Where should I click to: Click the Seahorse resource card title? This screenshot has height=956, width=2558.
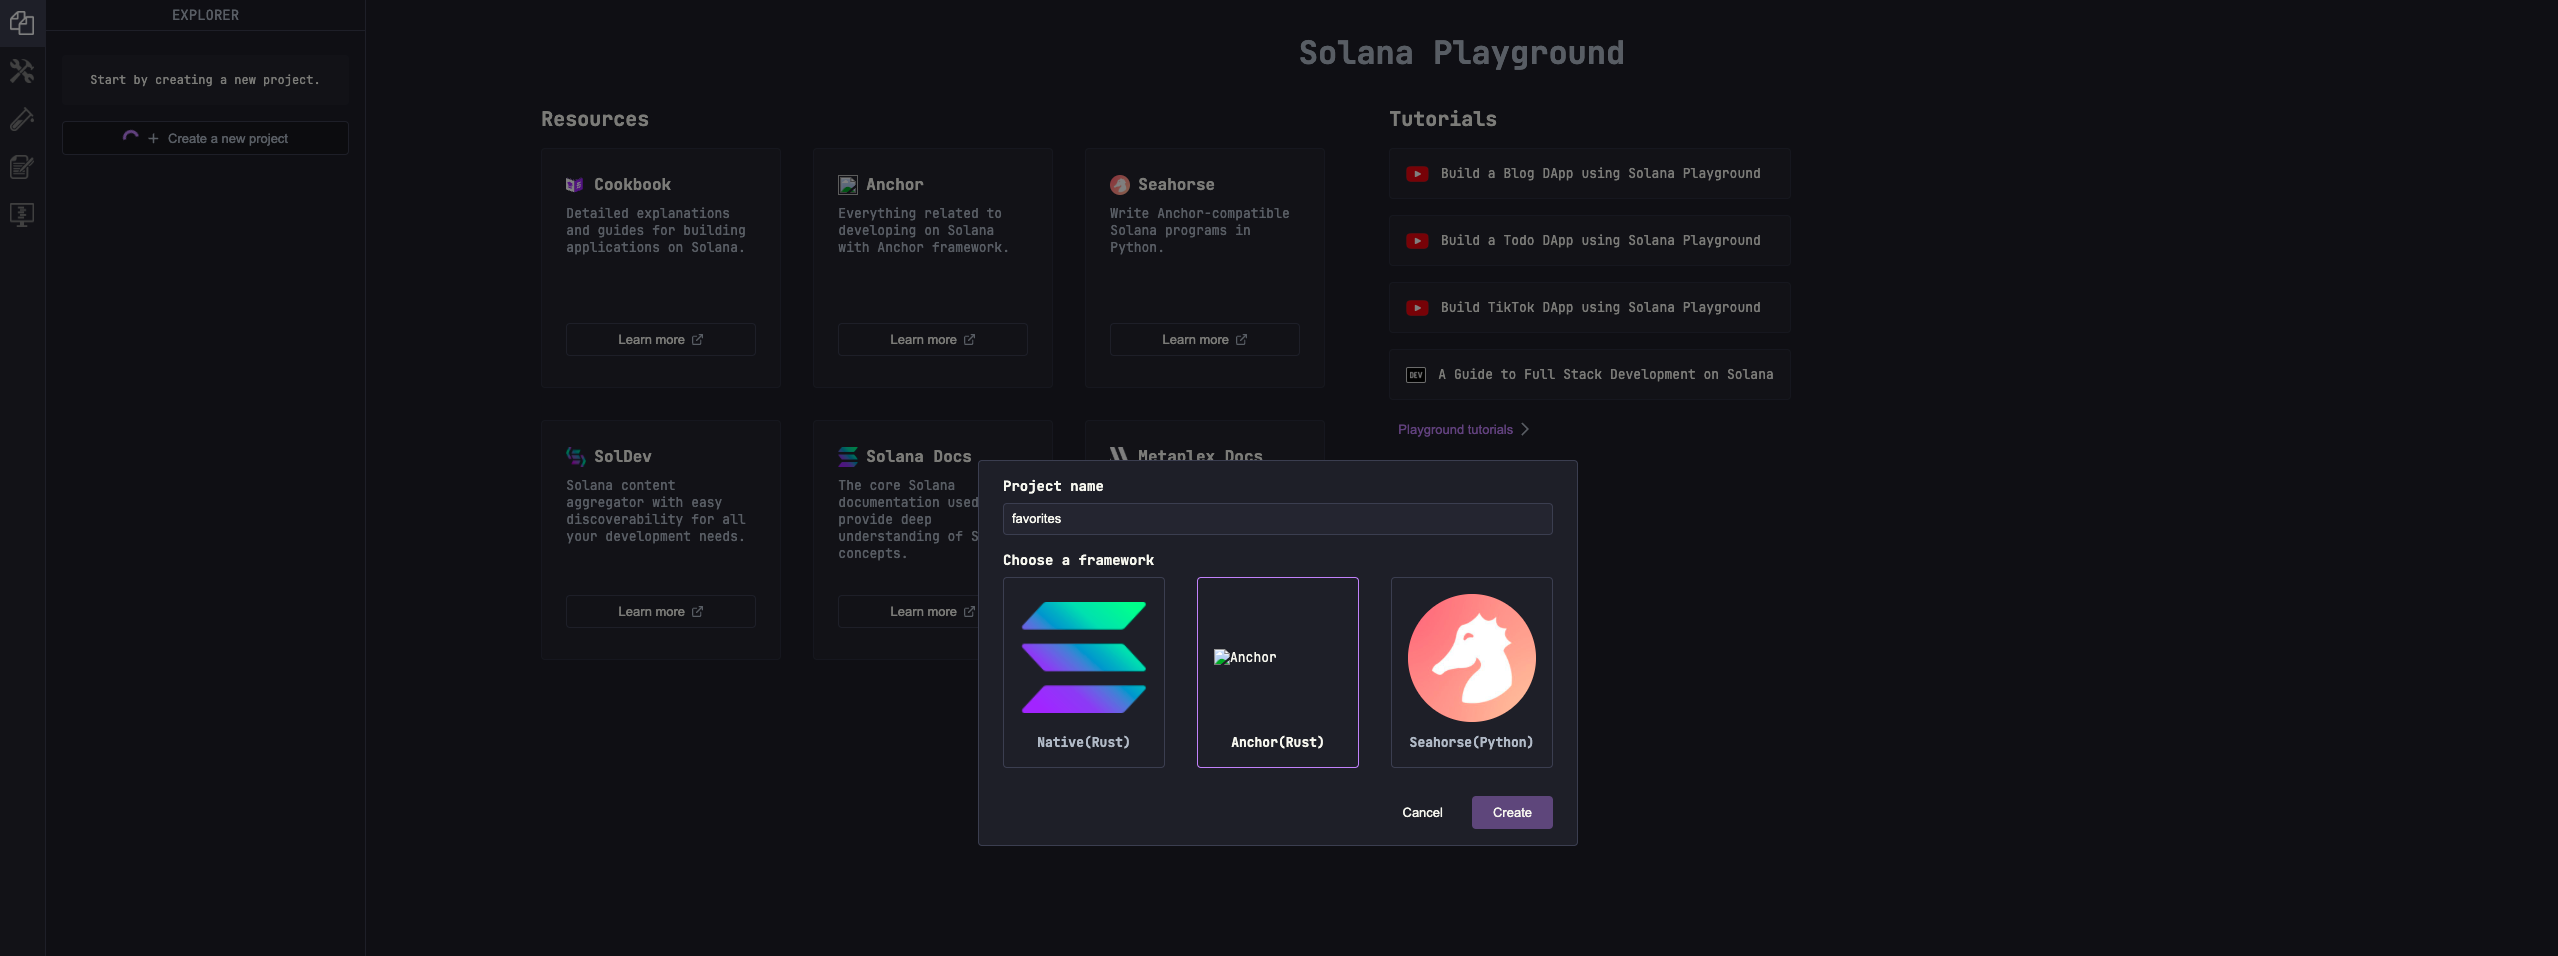(1176, 185)
